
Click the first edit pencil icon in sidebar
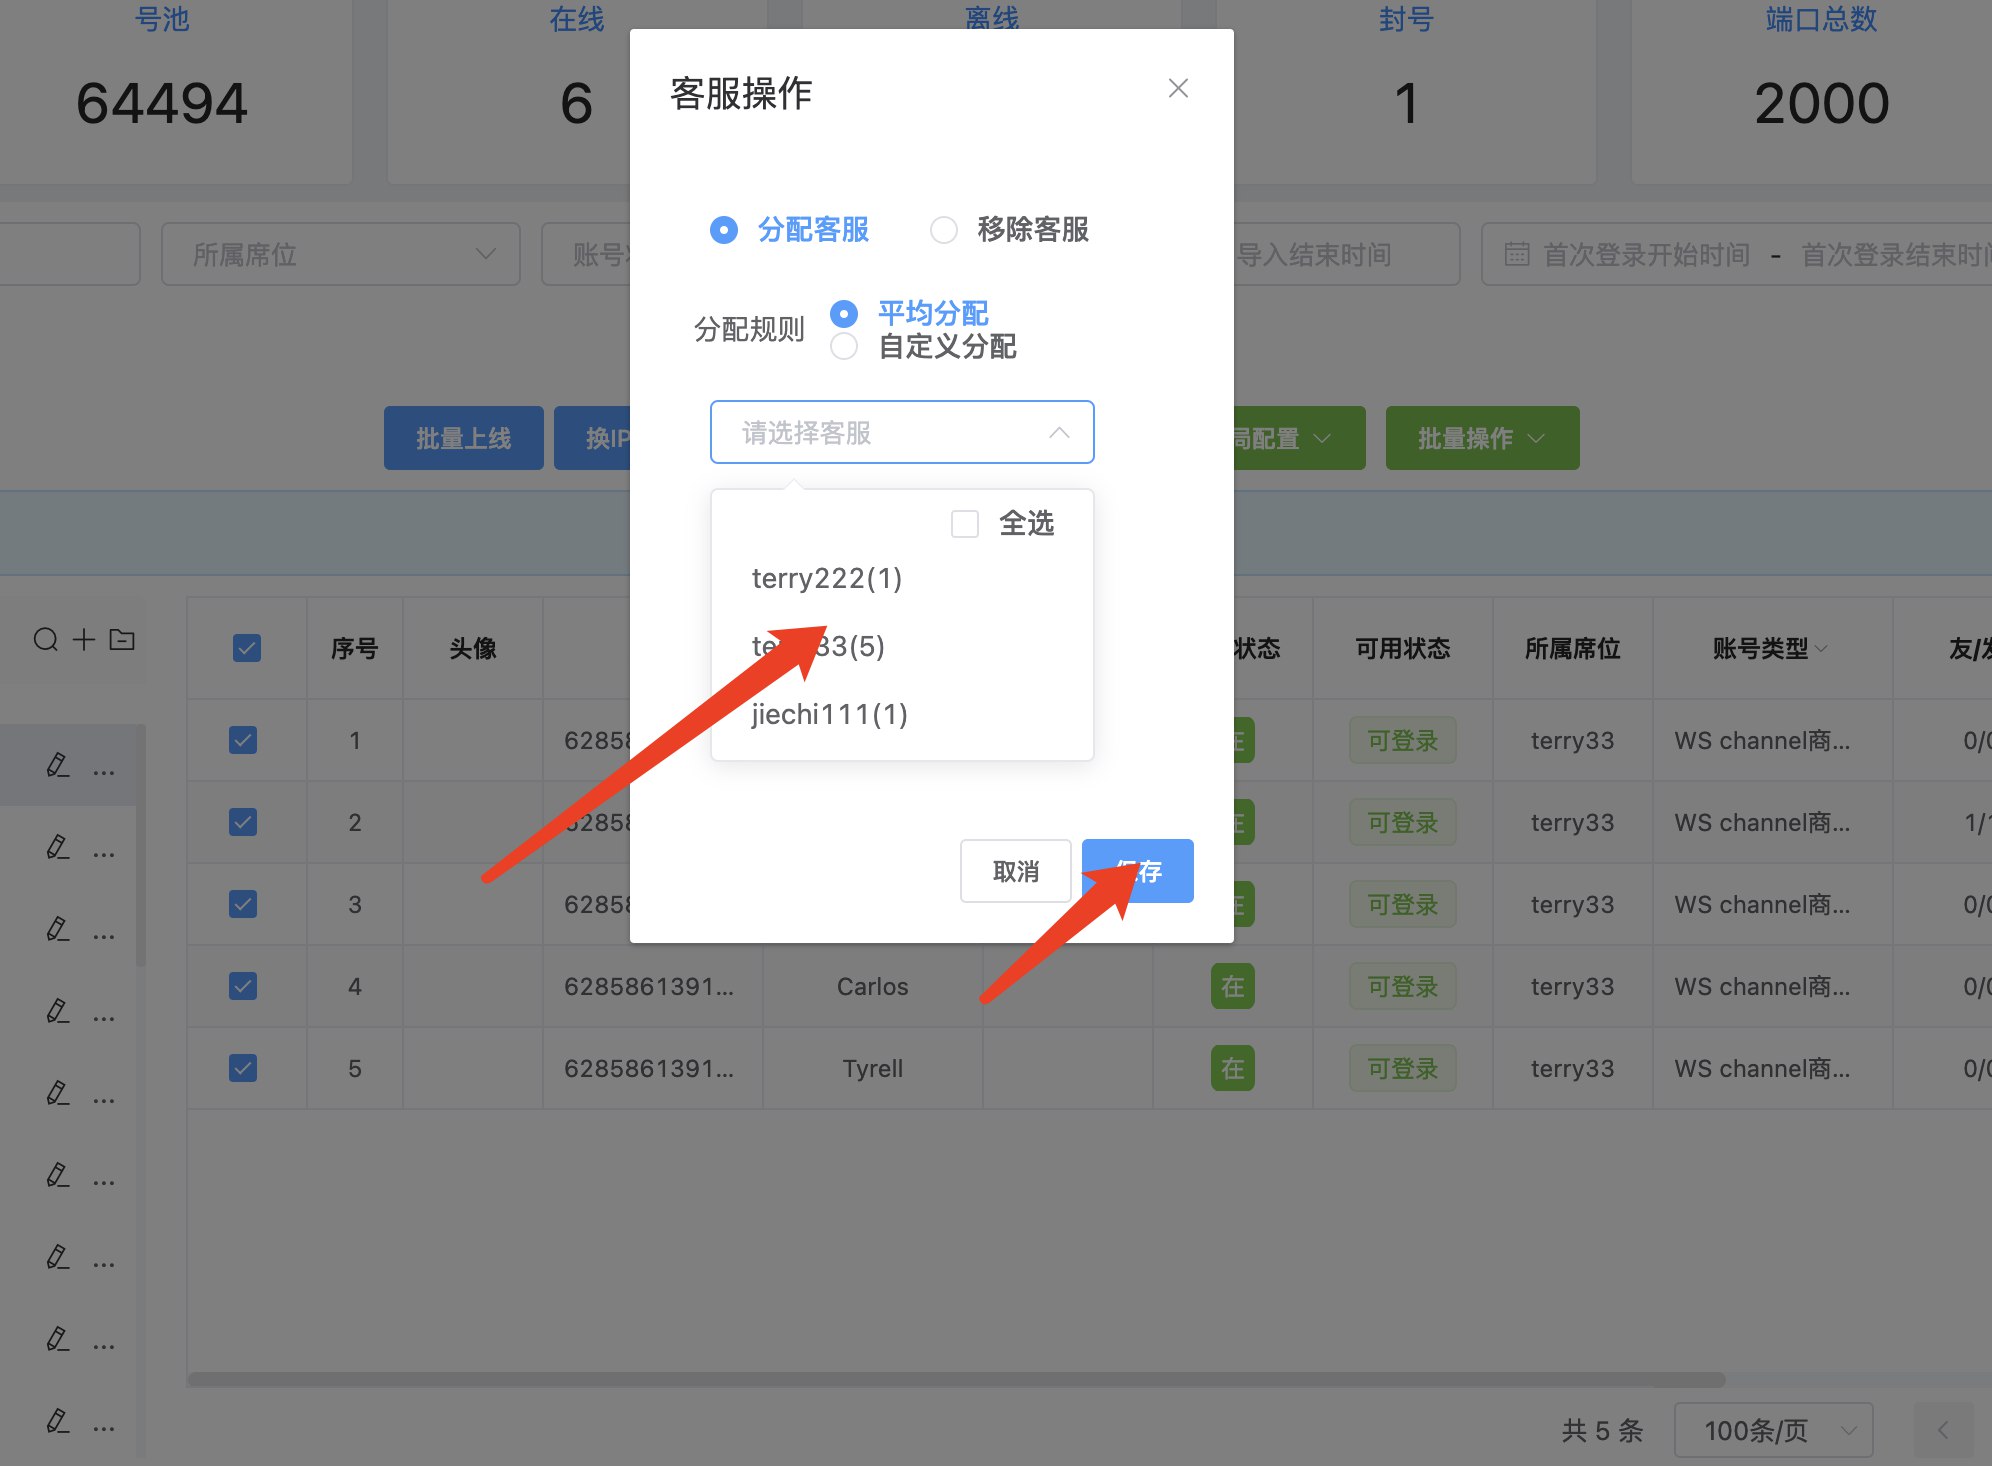(x=58, y=766)
